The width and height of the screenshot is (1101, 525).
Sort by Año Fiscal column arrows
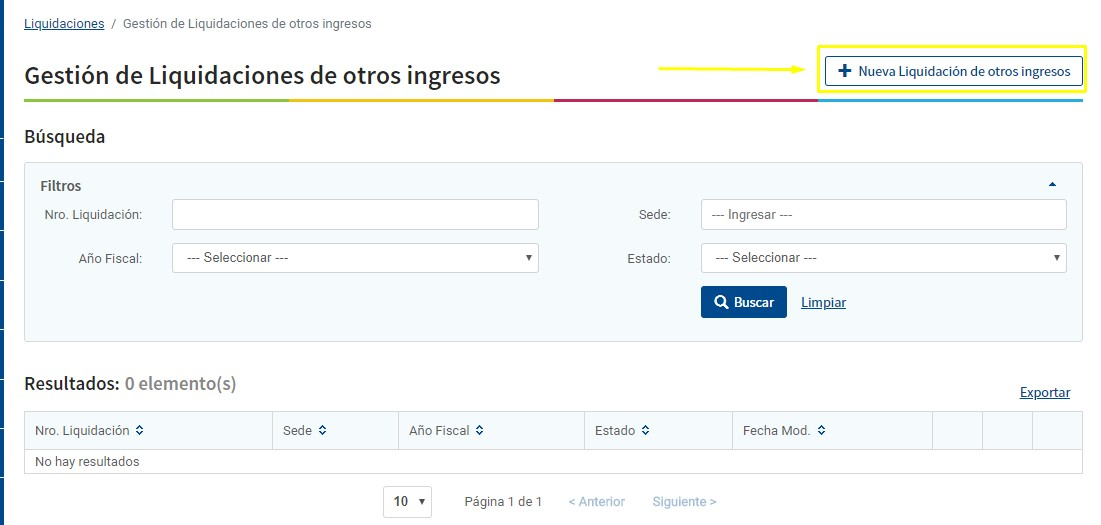(480, 430)
